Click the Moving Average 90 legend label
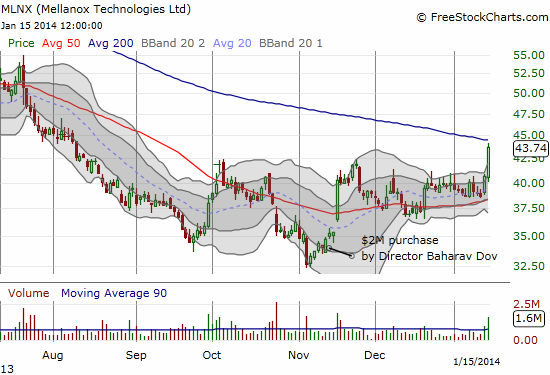Viewport: 550px width, 375px height. (114, 293)
